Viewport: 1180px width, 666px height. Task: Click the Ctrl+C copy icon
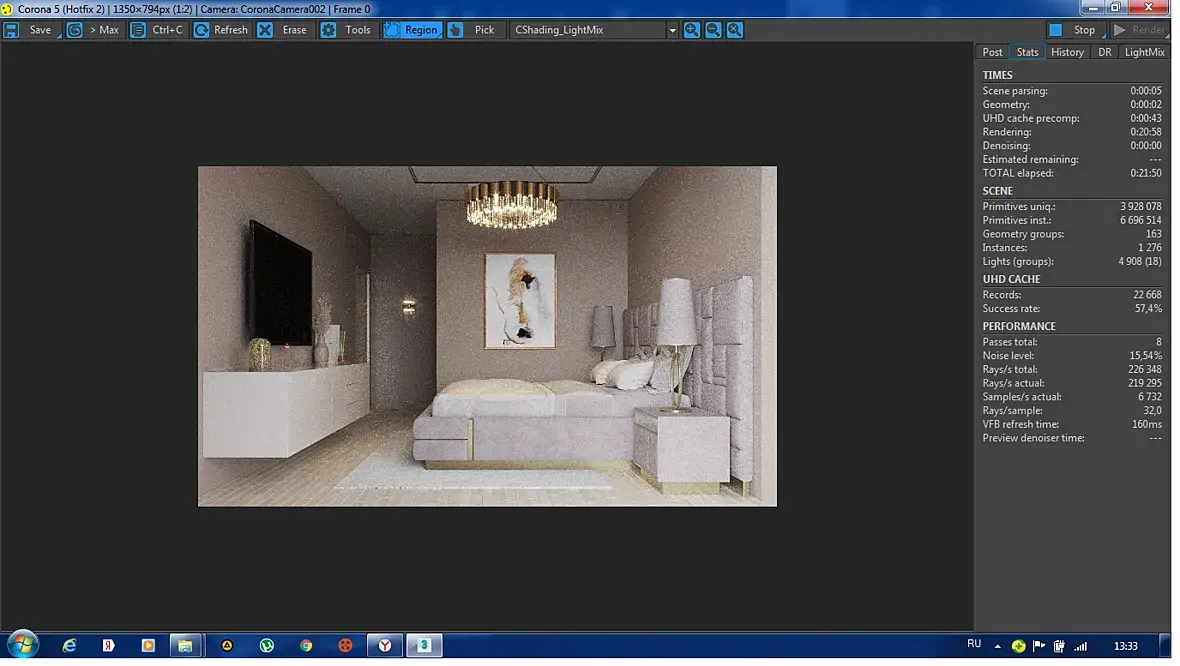click(138, 30)
